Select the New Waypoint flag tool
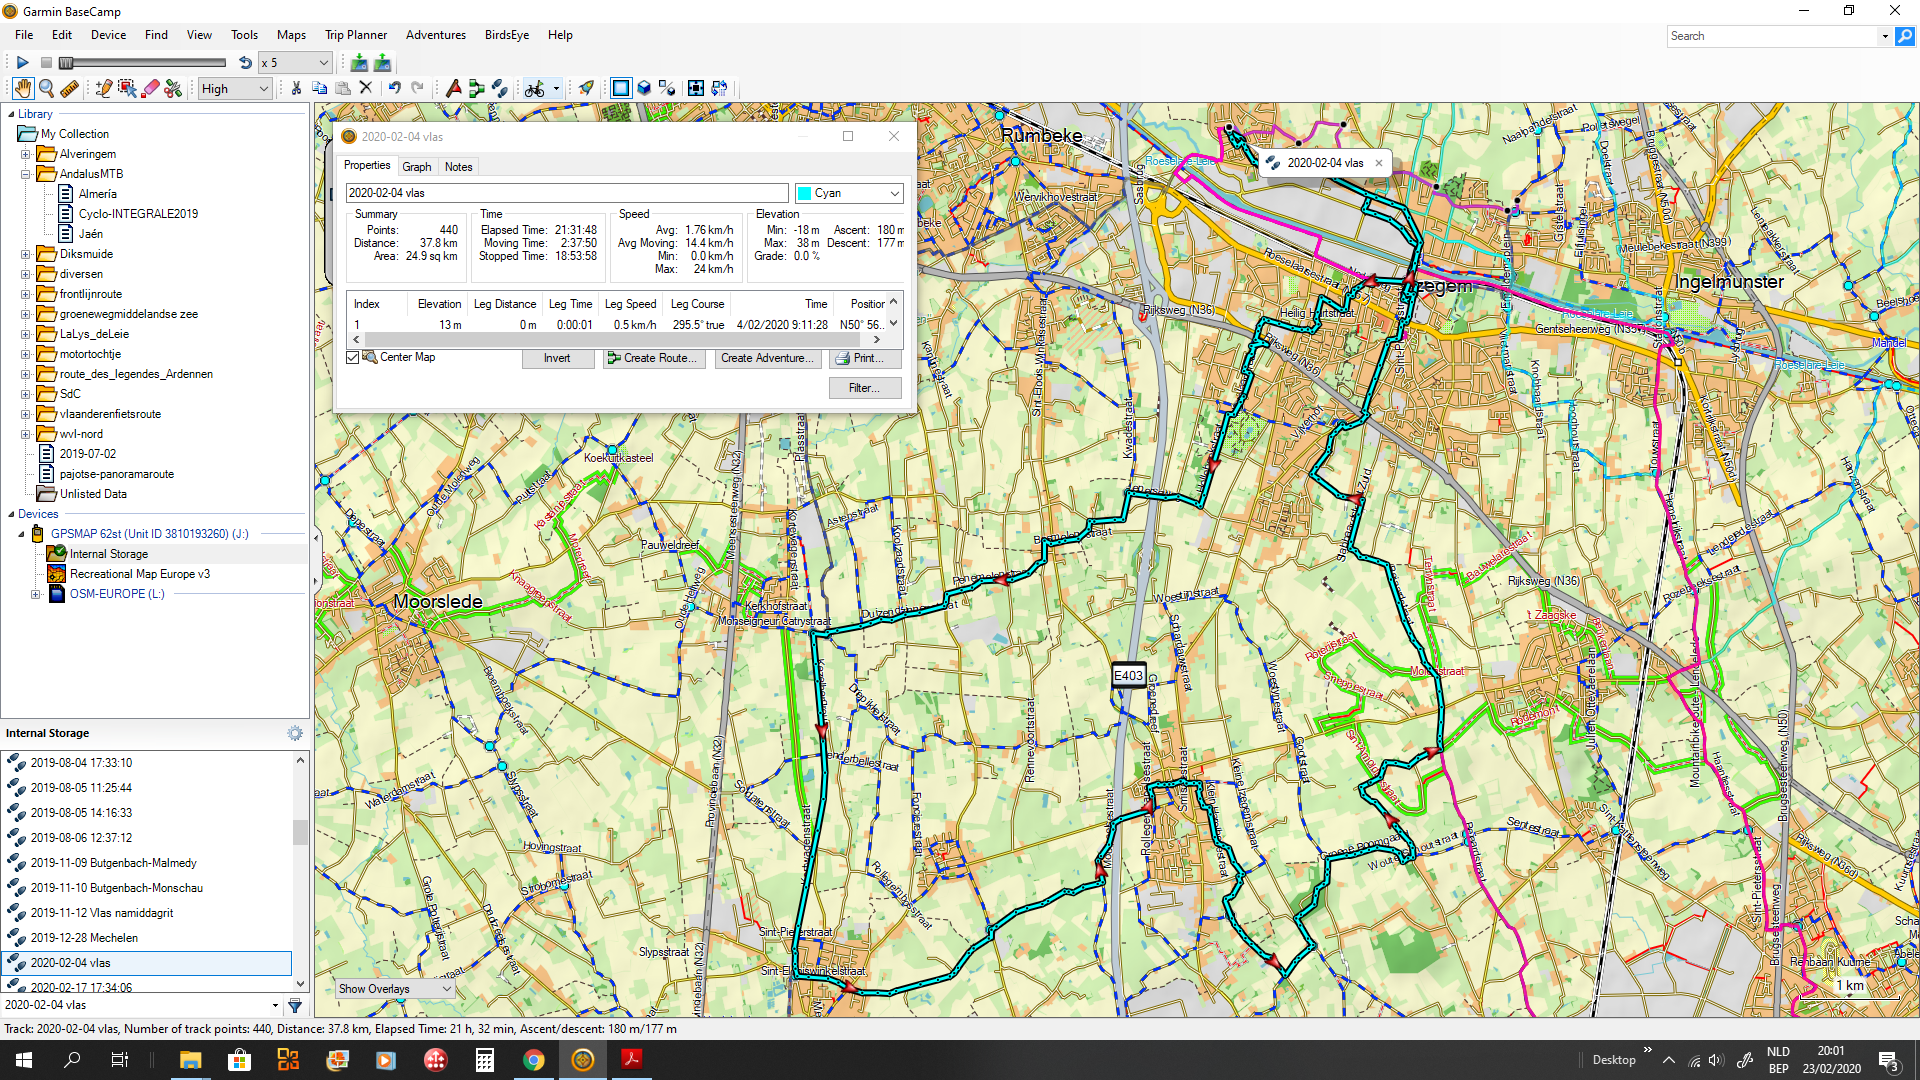Screen dimensions: 1920x1080 coord(453,88)
